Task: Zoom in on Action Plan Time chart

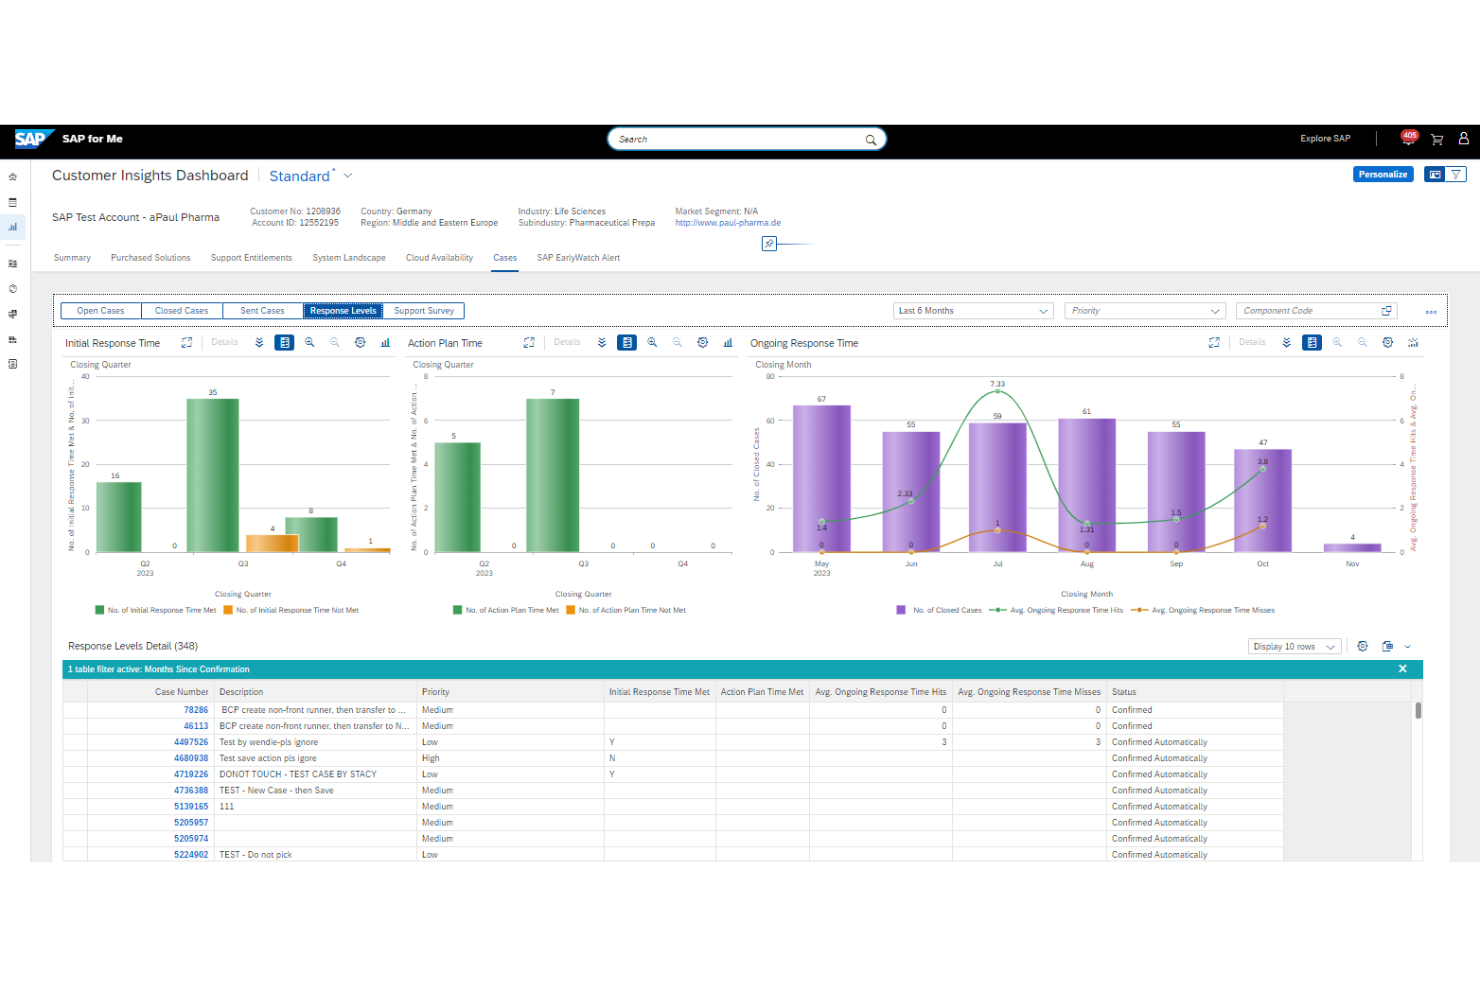Action: click(x=652, y=343)
